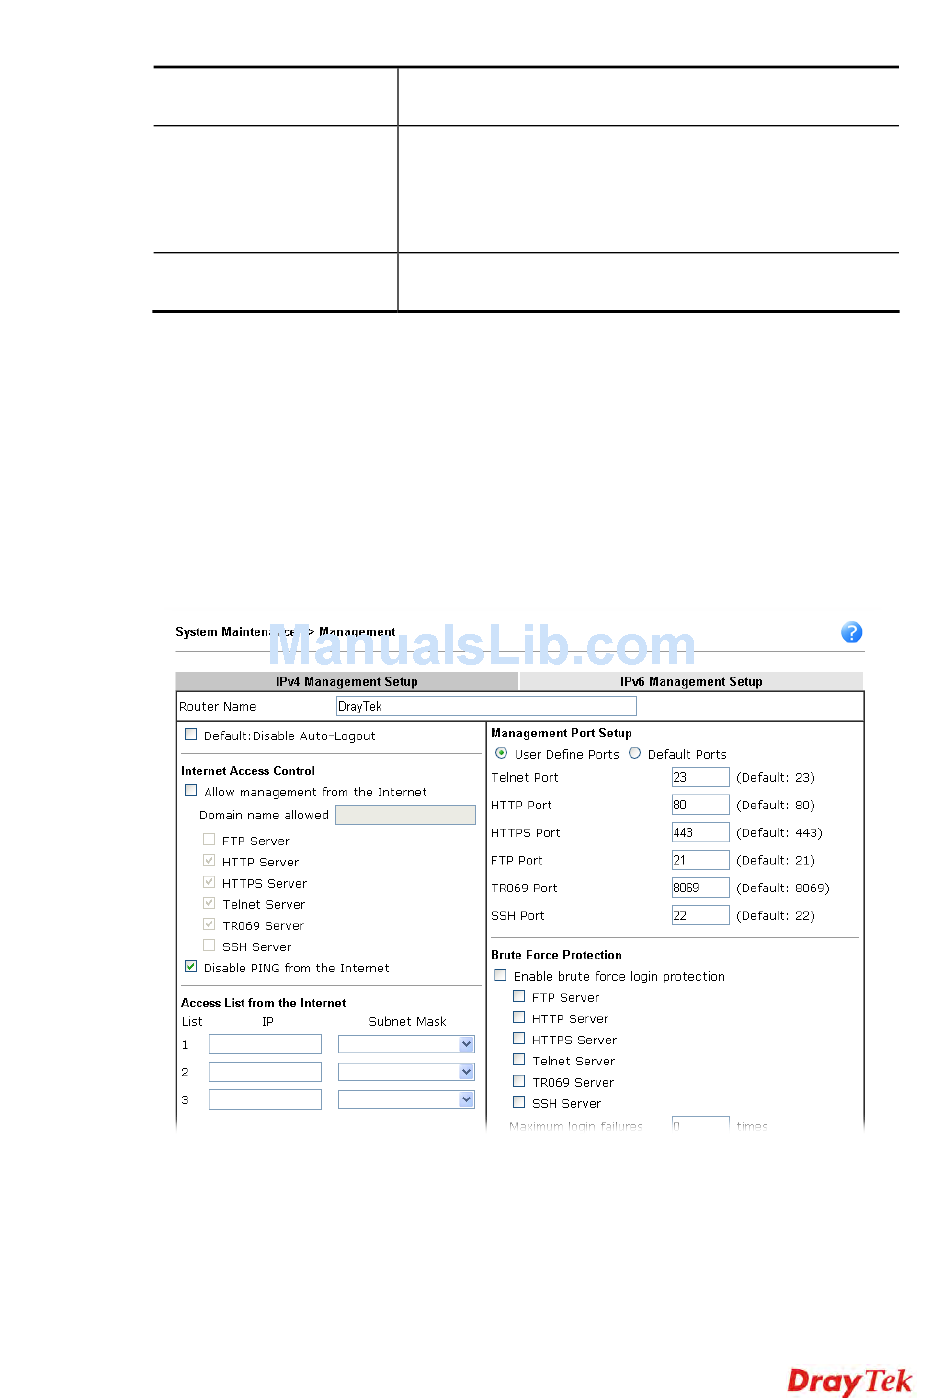950x1398 pixels.
Task: Check Brute Force Protection SSH Server box
Action: pyautogui.click(x=519, y=1102)
